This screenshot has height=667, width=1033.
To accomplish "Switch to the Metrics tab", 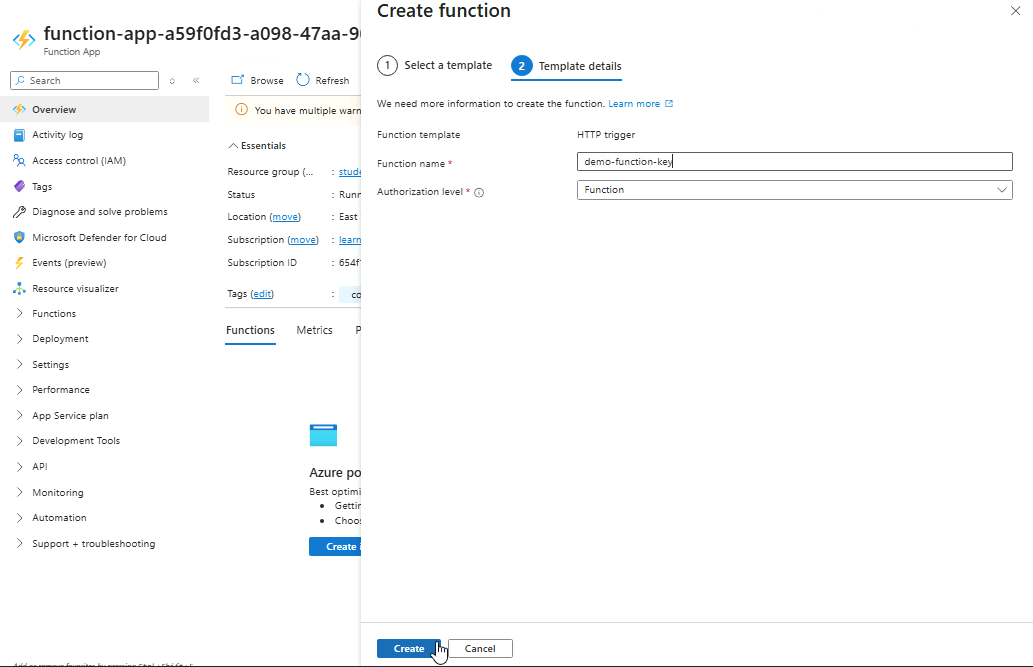I will point(314,330).
